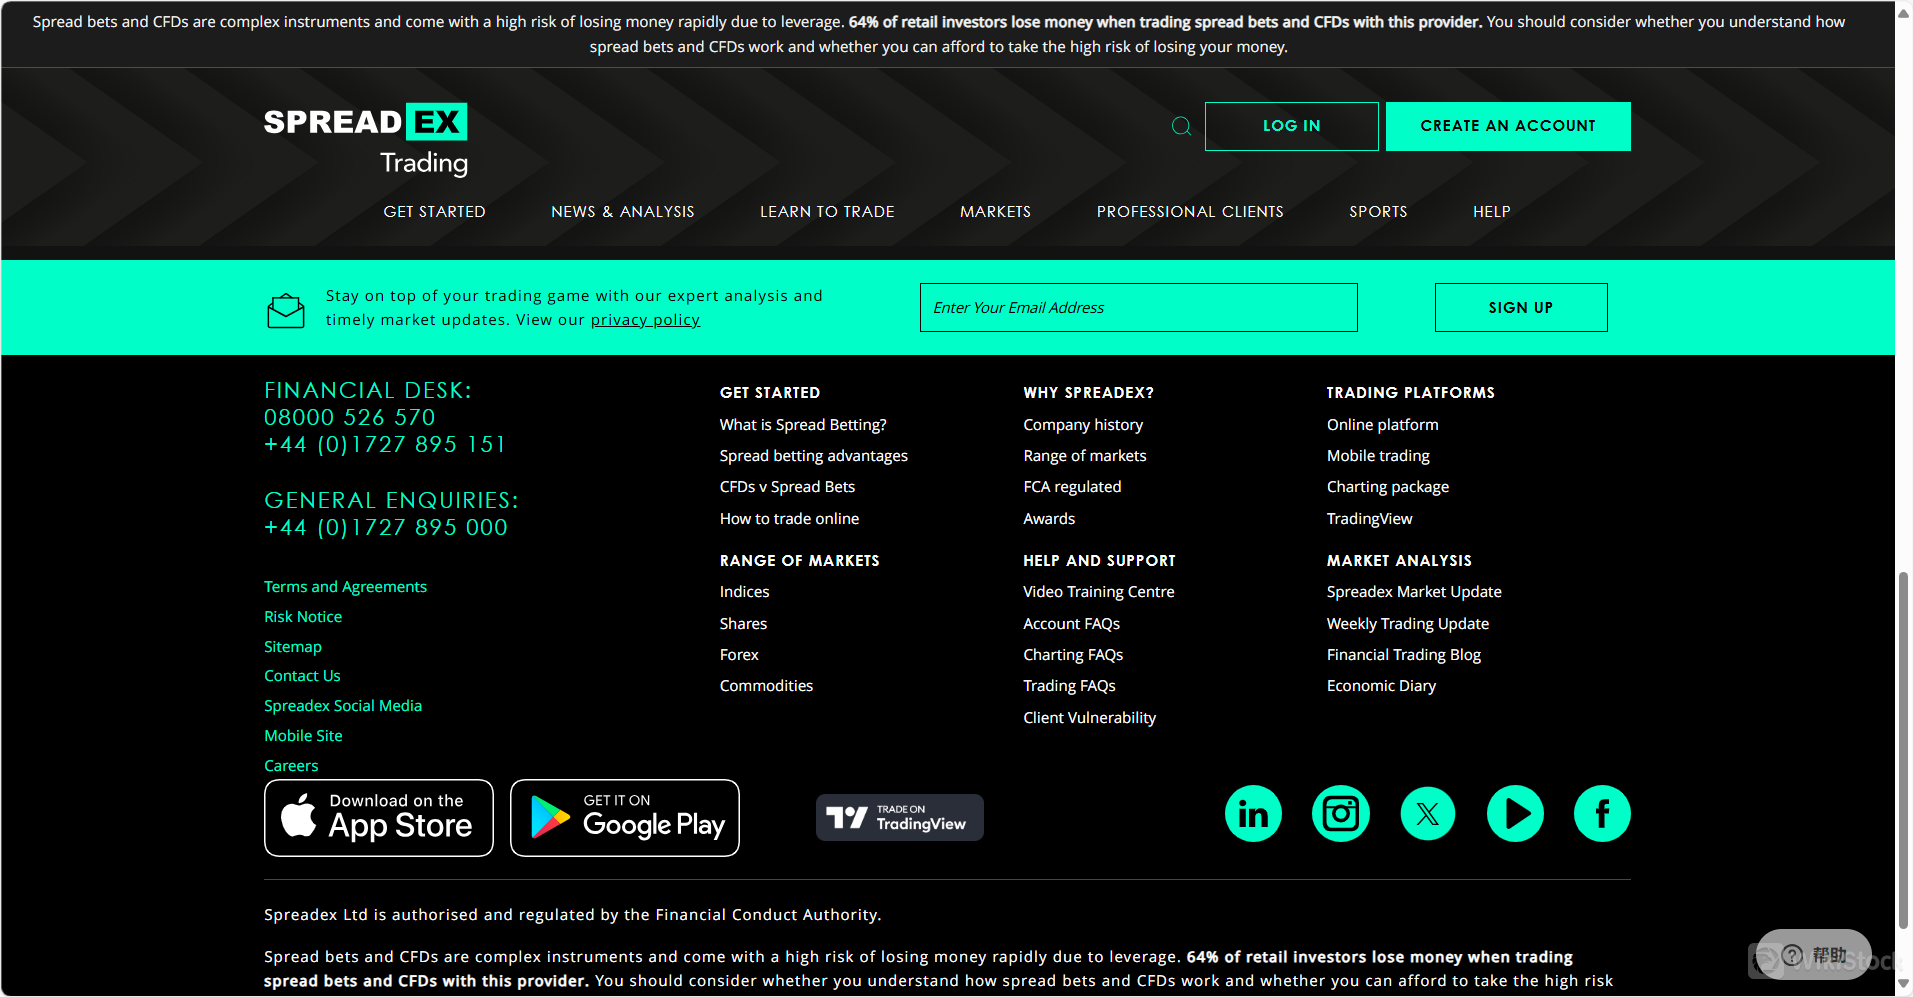This screenshot has height=997, width=1913.
Task: Open CFDs v Spread Bets link
Action: (x=787, y=487)
